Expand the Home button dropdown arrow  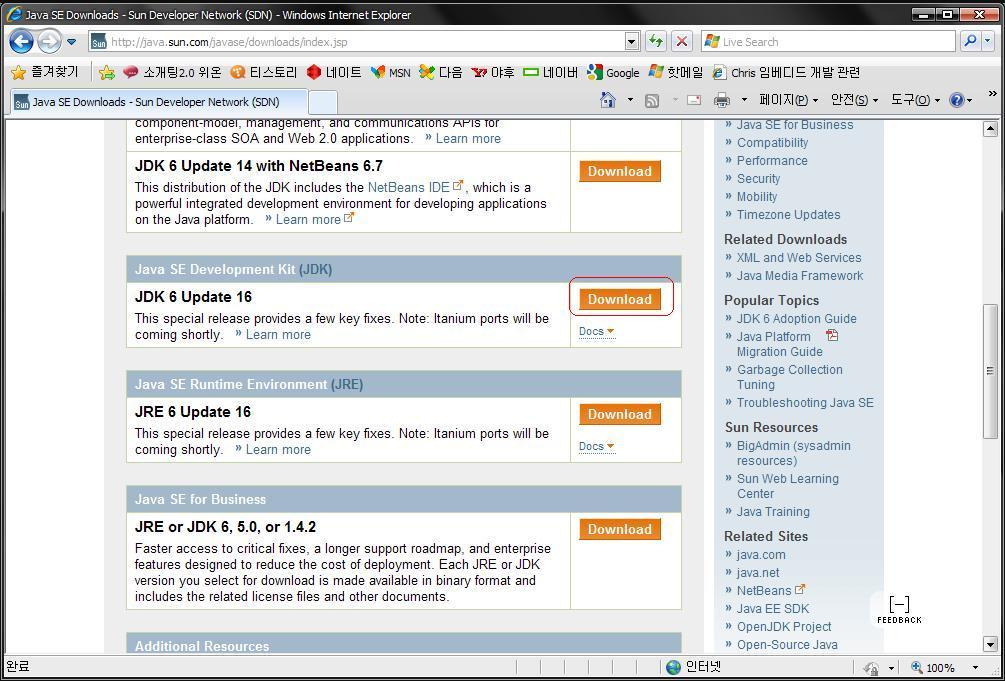click(630, 100)
